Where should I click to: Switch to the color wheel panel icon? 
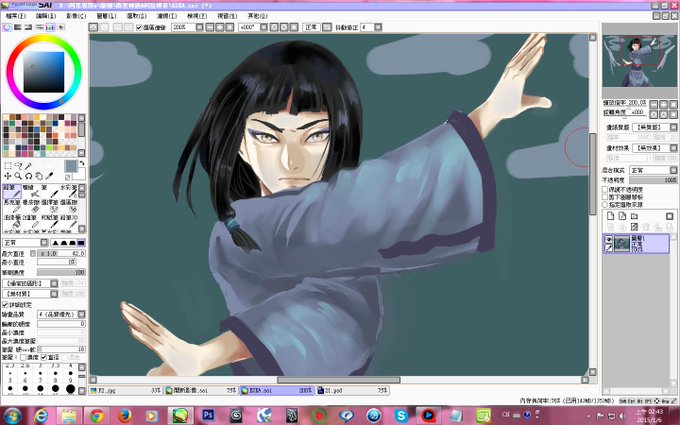pyautogui.click(x=7, y=27)
